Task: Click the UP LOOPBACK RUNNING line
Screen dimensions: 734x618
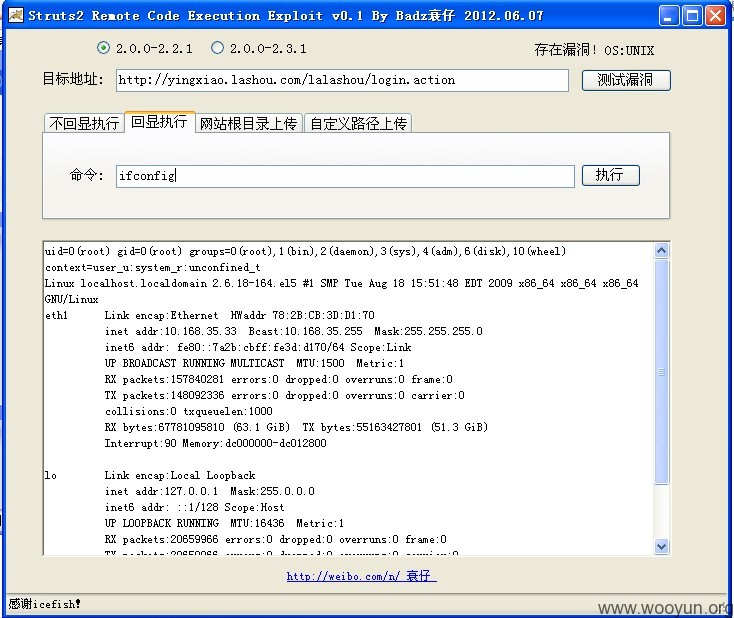Action: pos(224,523)
